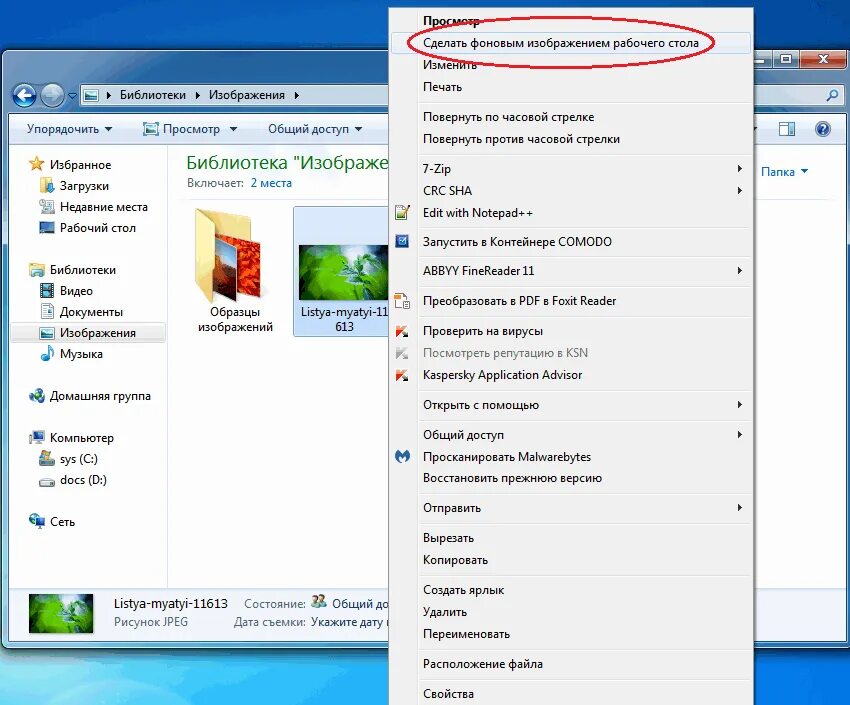Image resolution: width=850 pixels, height=705 pixels.
Task: Choose Повернуть по часовой стрелке
Action: [x=571, y=117]
